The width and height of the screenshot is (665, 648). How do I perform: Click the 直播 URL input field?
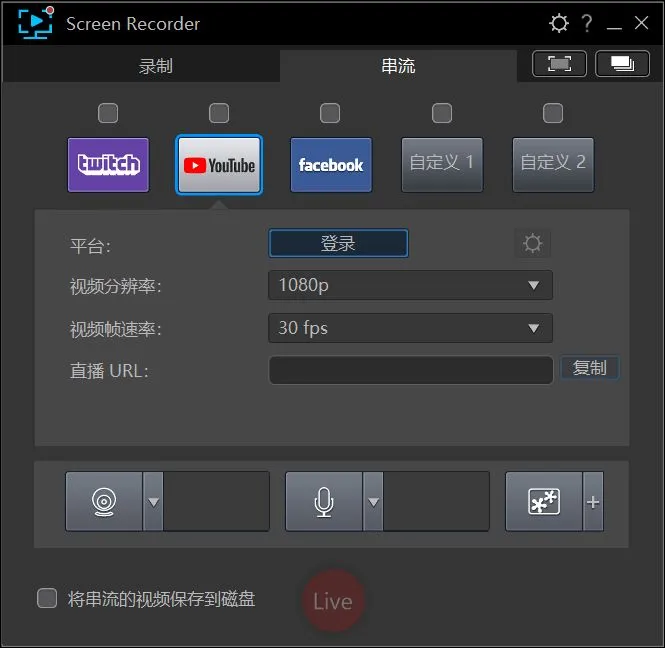click(x=411, y=370)
